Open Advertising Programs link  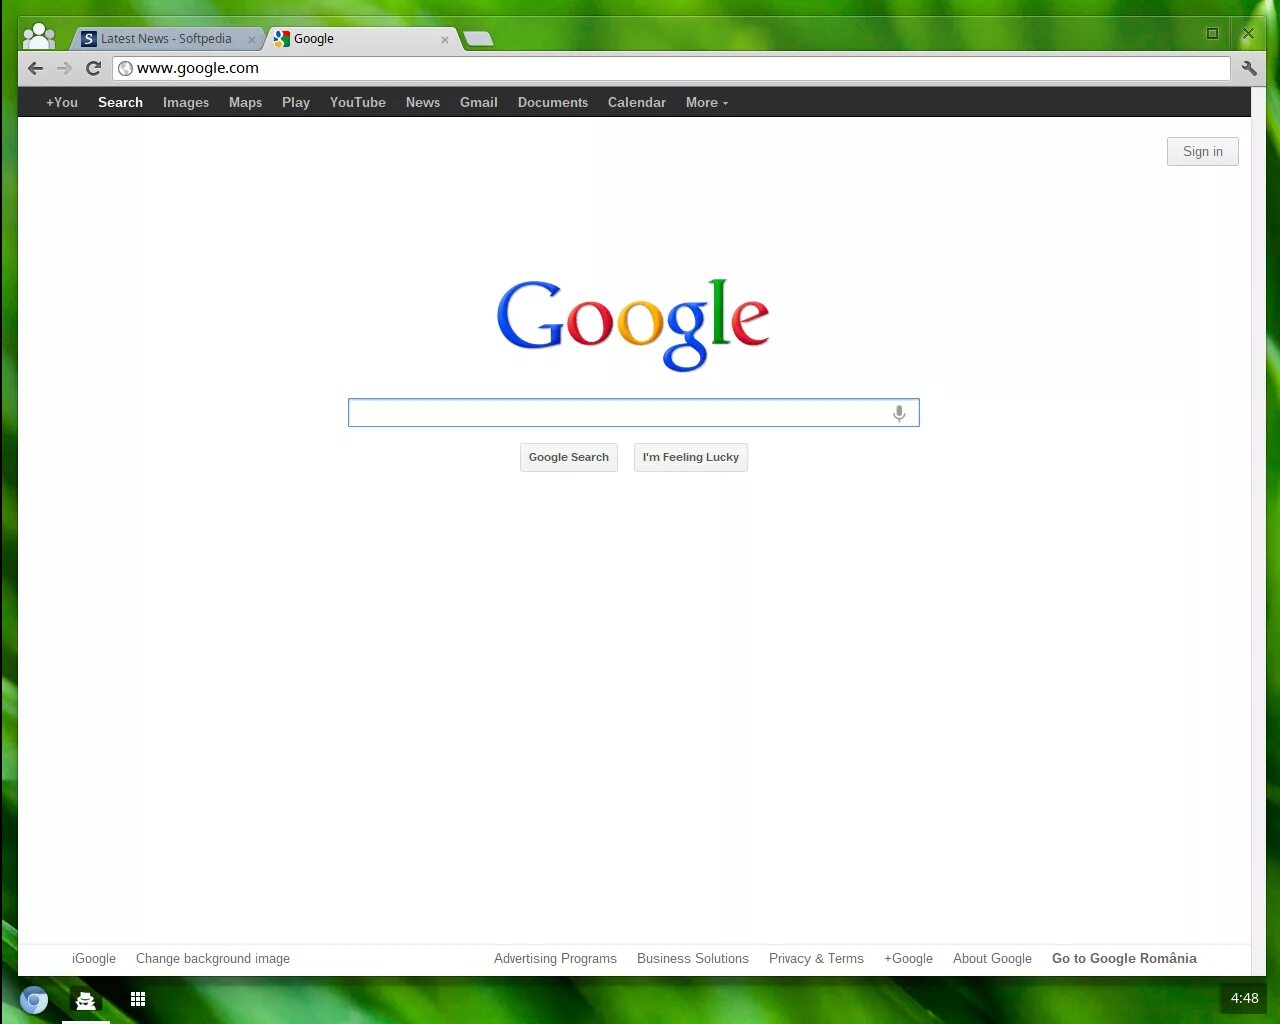coord(555,958)
